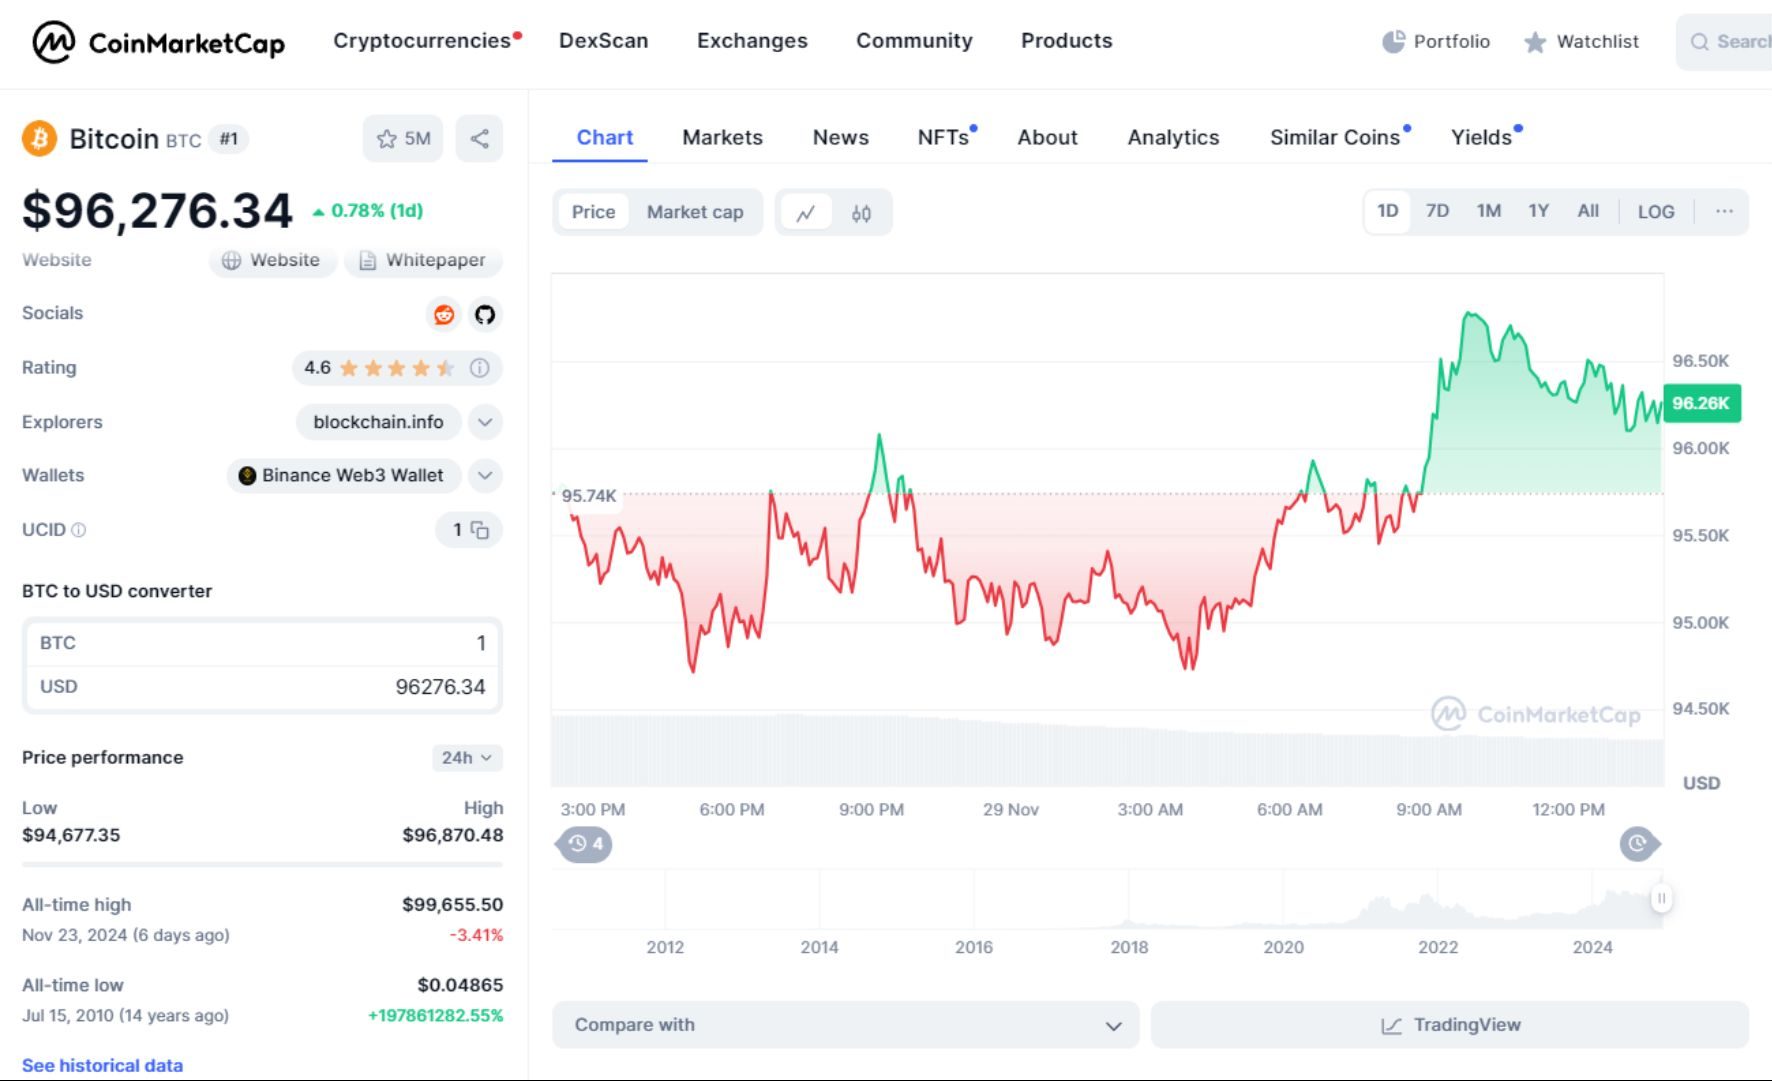Open the Bitcoin Whitepaper

tap(423, 261)
